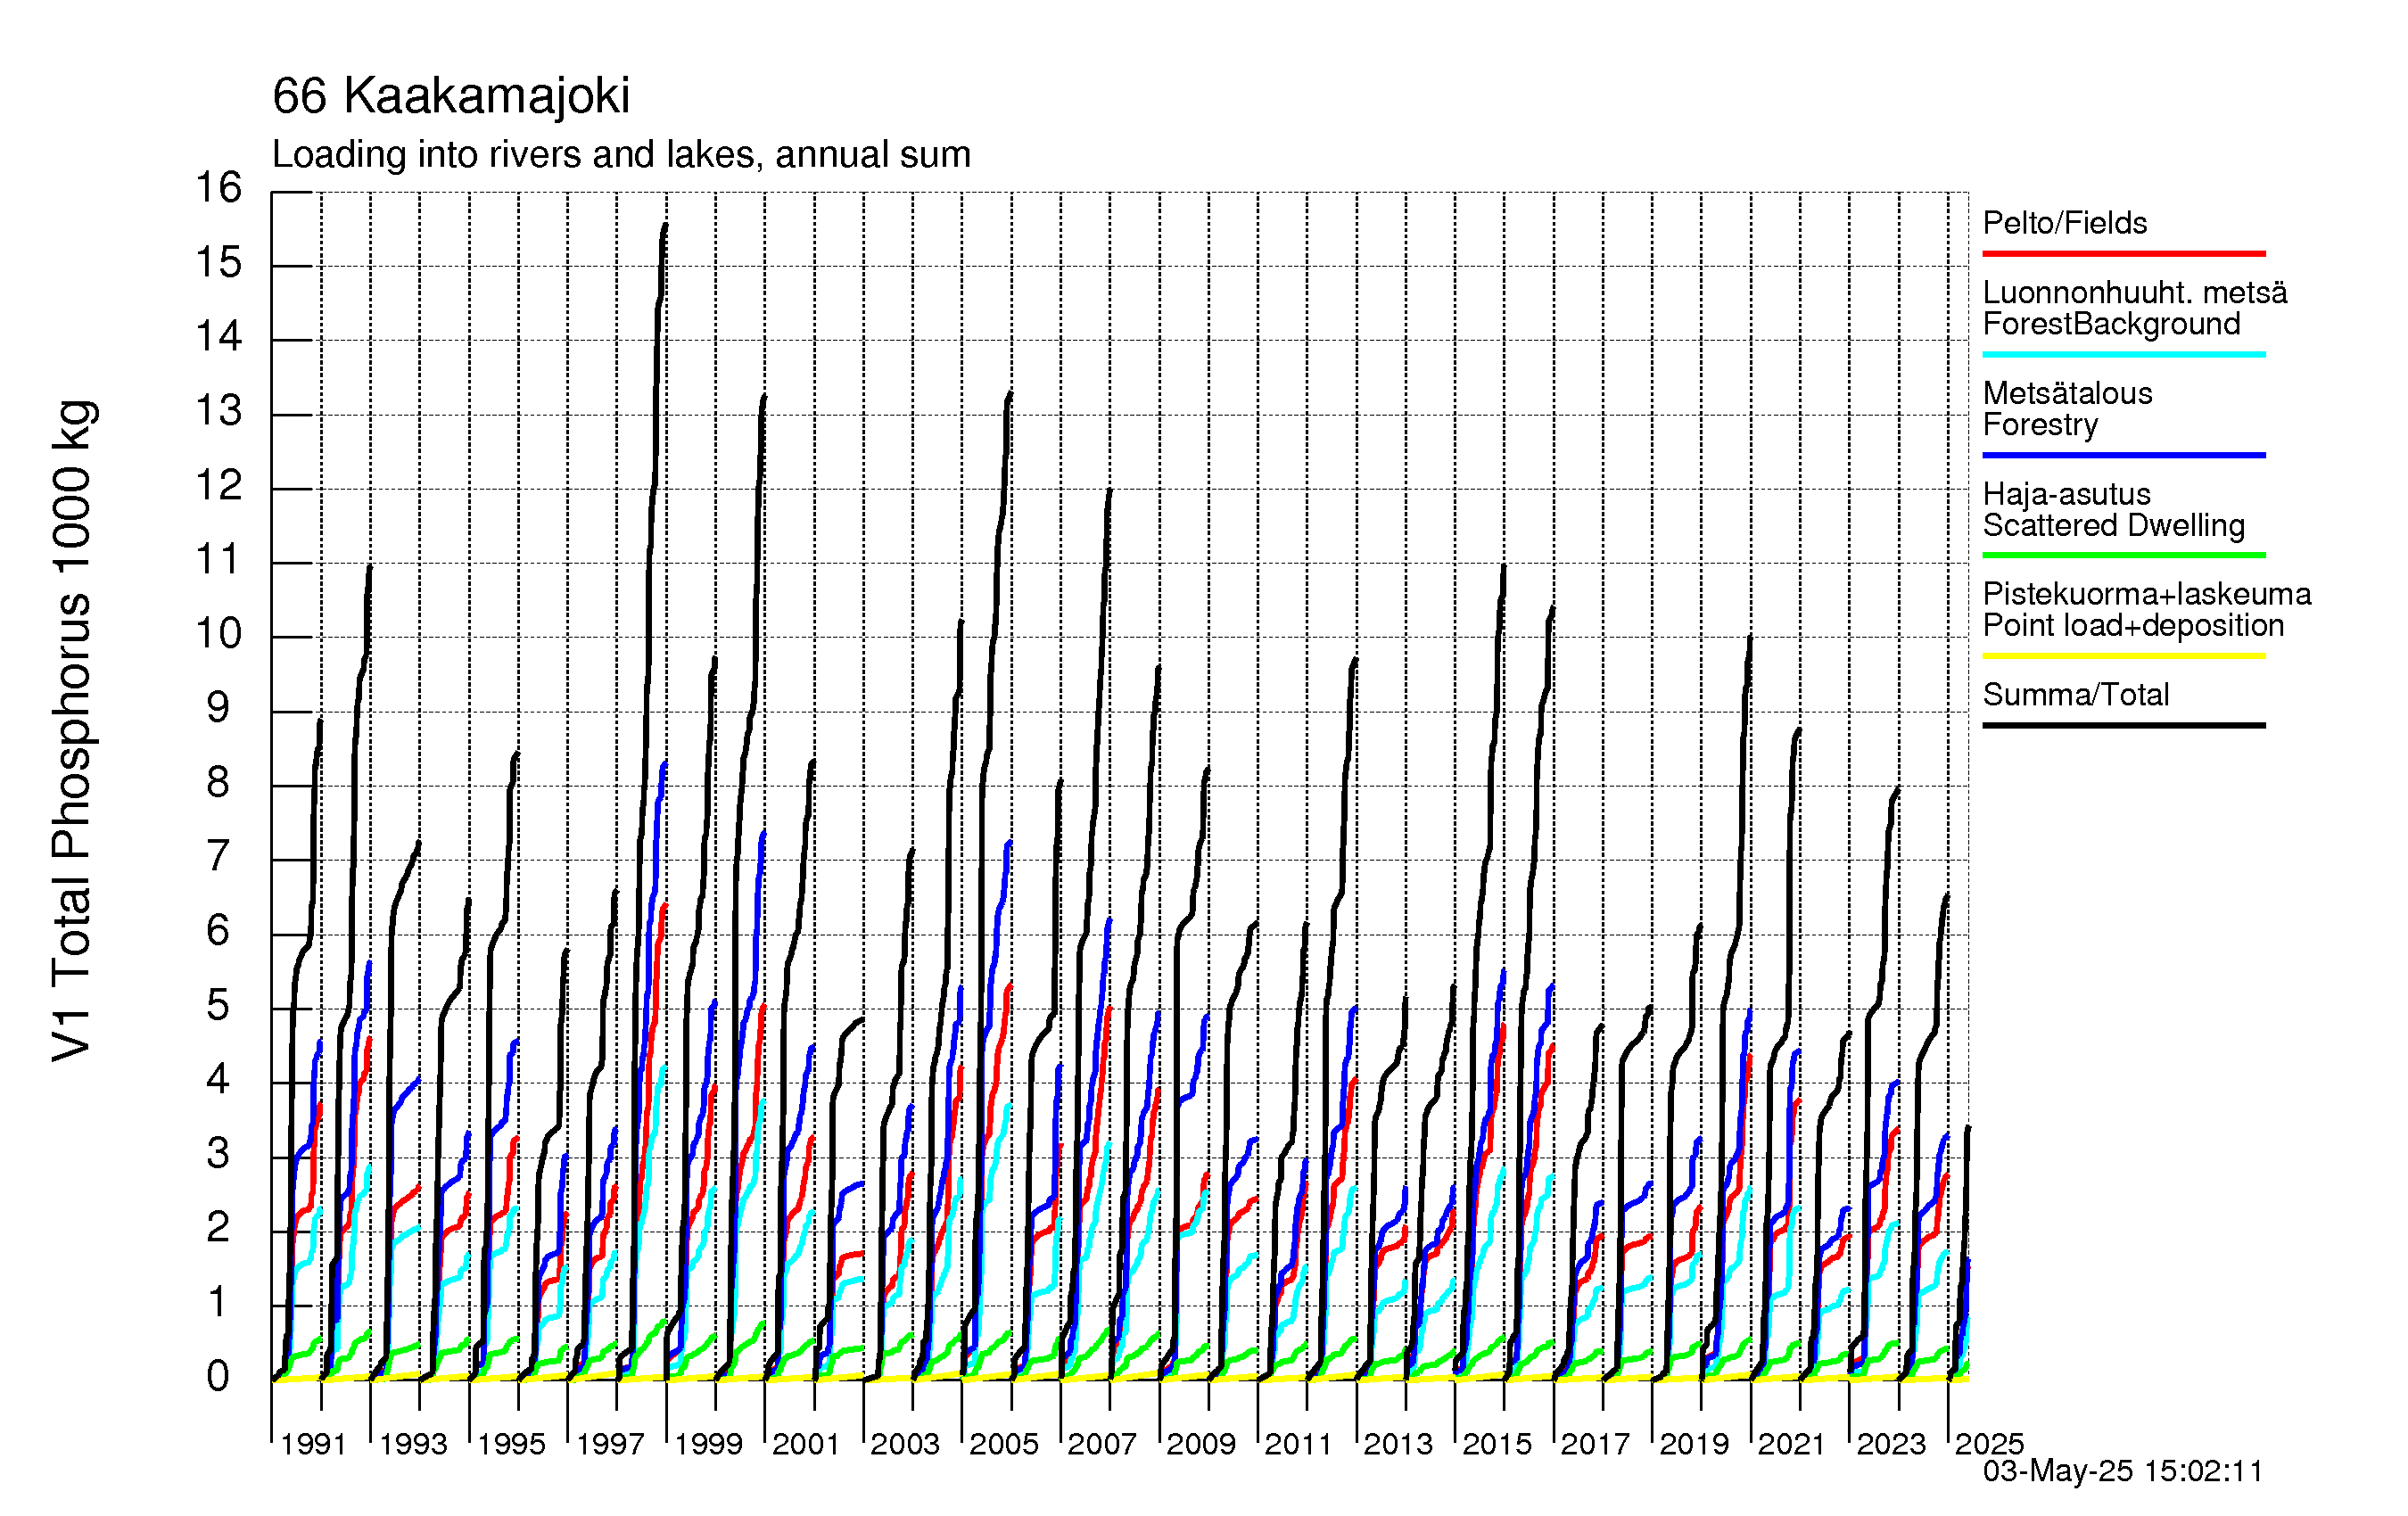Select the 'Summa/Total' legend label
This screenshot has height=1516, width=2408.
2076,695
